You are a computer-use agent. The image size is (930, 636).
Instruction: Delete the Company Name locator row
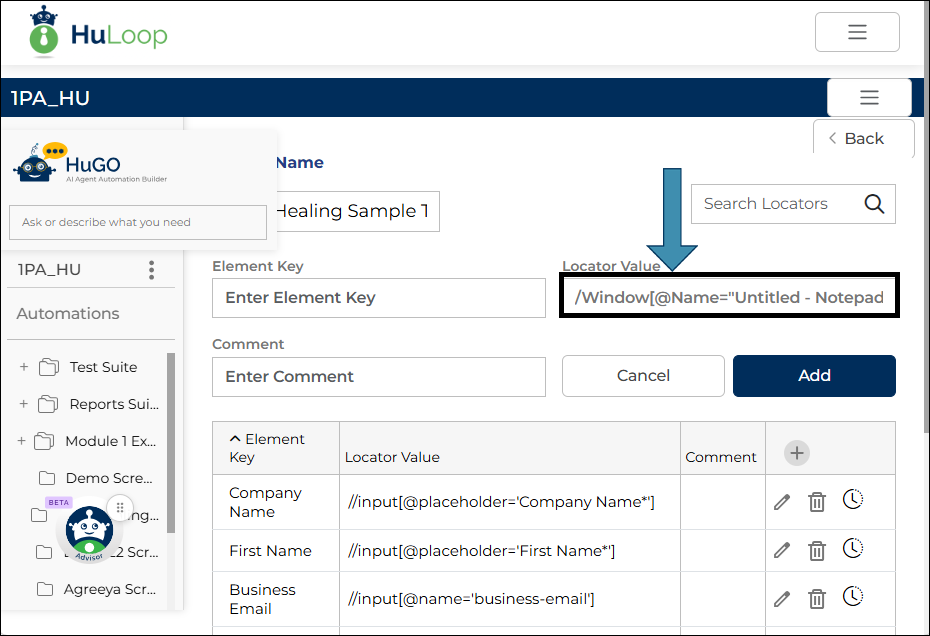pyautogui.click(x=817, y=502)
